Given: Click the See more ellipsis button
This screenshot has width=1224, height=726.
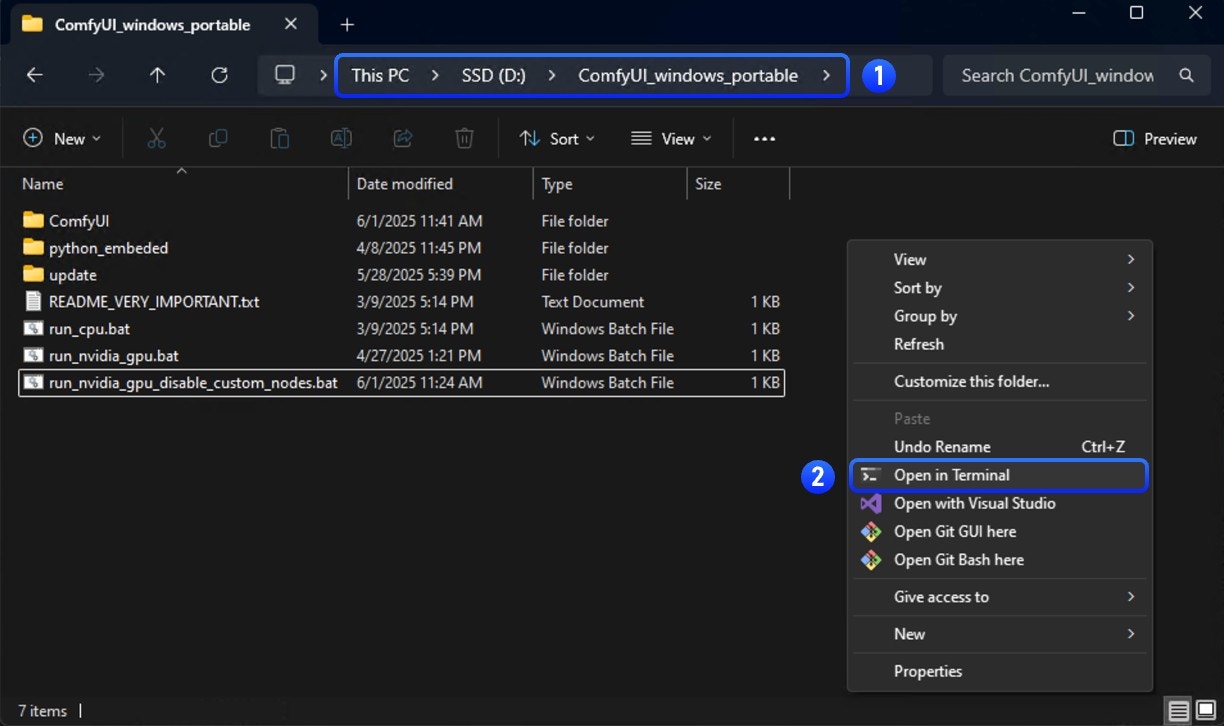Looking at the screenshot, I should point(764,138).
